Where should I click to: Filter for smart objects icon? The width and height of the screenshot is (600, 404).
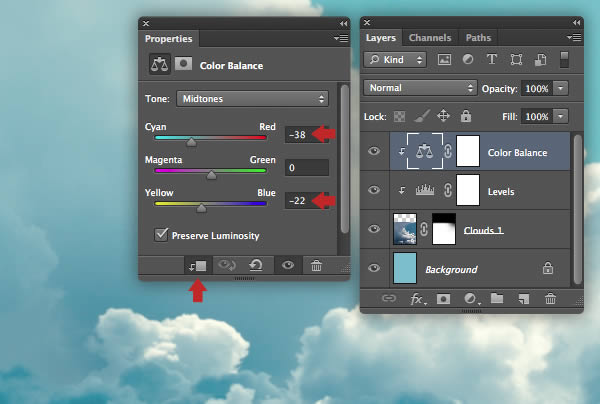click(x=540, y=59)
